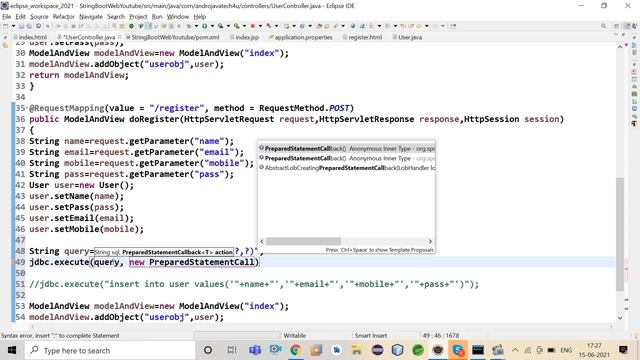Viewport: 640px width, 360px height.
Task: Click the Save icon in the toolbar
Action: click(21, 26)
